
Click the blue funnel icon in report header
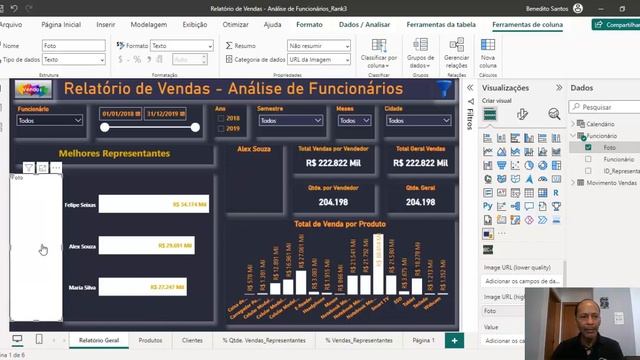click(x=444, y=89)
